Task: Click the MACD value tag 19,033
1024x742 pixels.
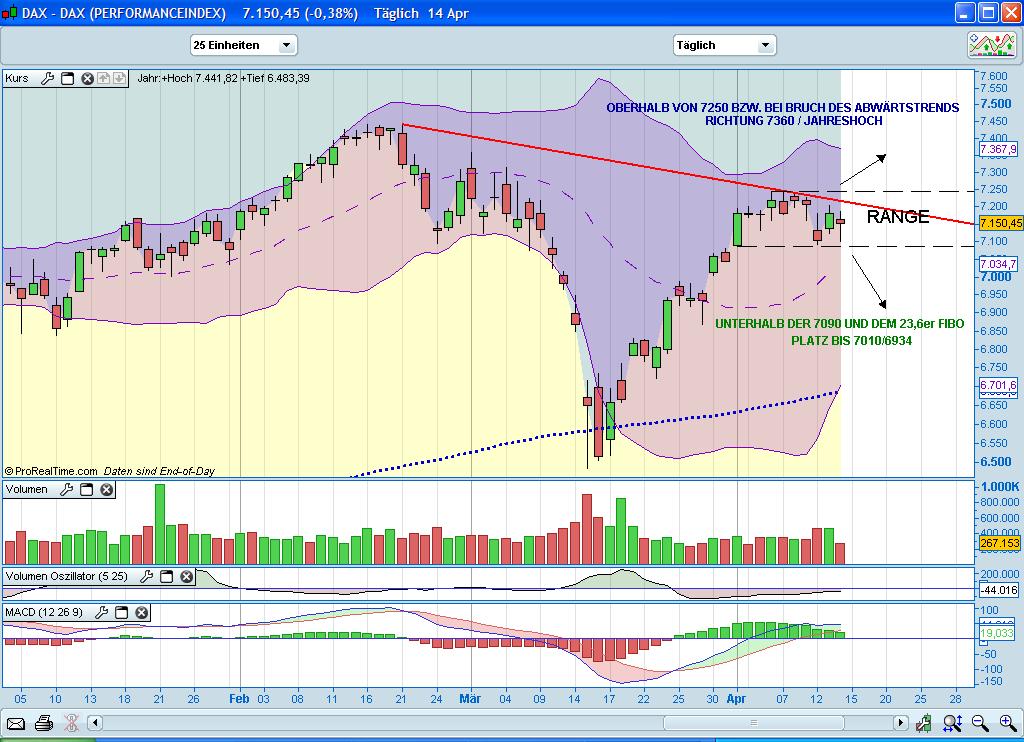Action: [x=997, y=633]
